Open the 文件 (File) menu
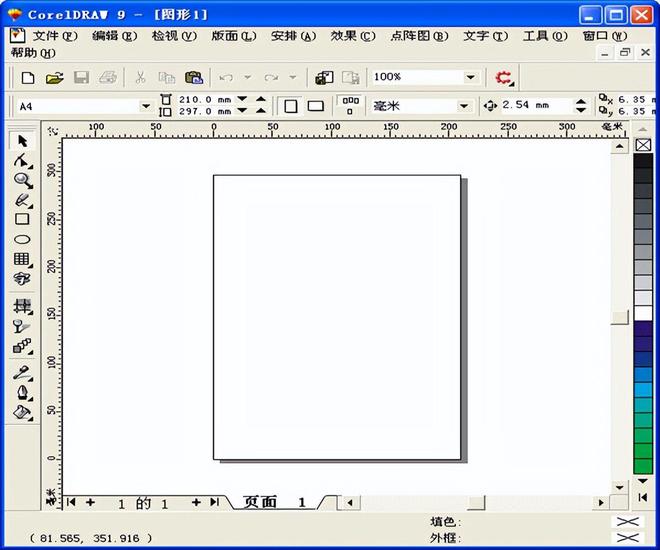The height and width of the screenshot is (550, 660). (52, 36)
